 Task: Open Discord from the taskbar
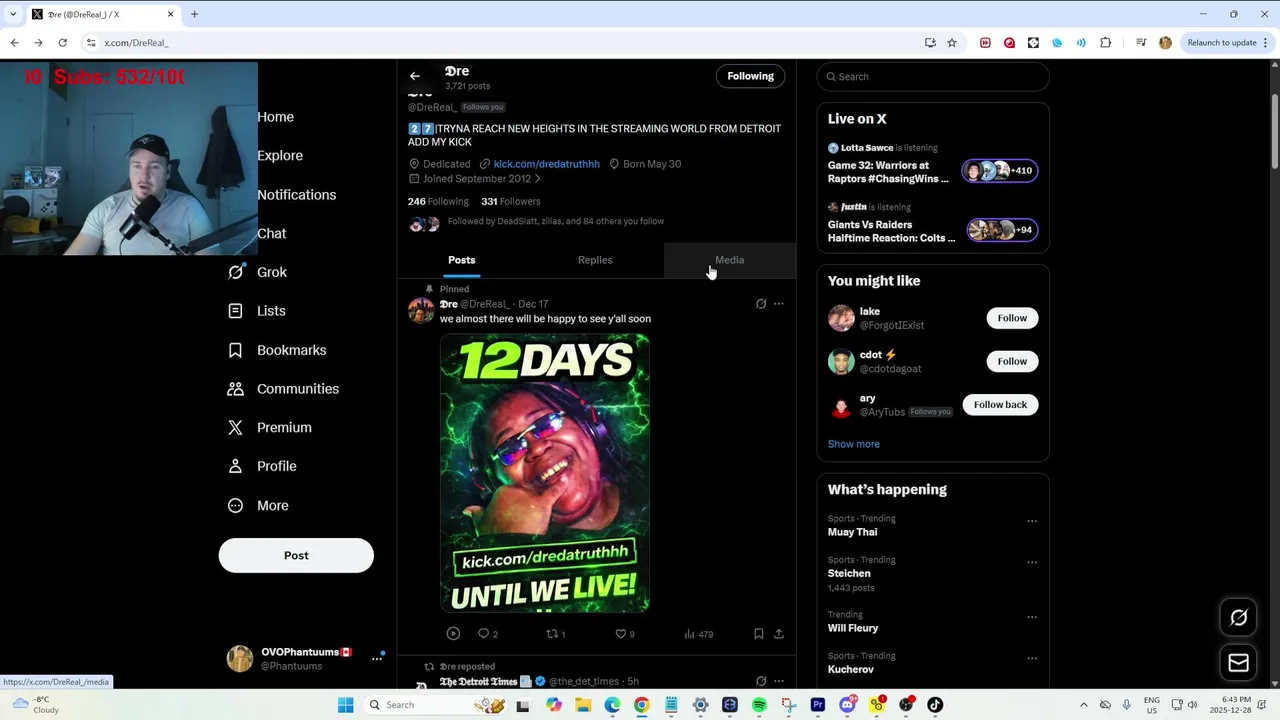point(847,705)
